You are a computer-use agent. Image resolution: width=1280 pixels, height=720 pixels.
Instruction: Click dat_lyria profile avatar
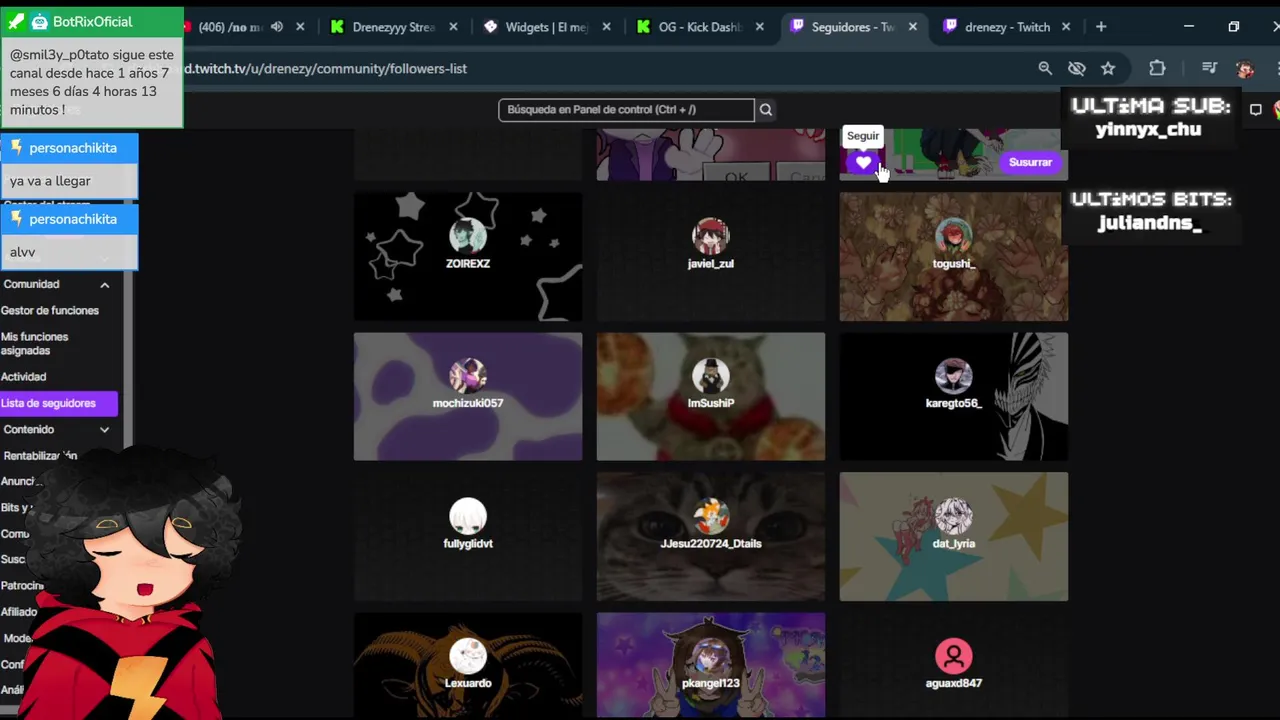pyautogui.click(x=954, y=516)
